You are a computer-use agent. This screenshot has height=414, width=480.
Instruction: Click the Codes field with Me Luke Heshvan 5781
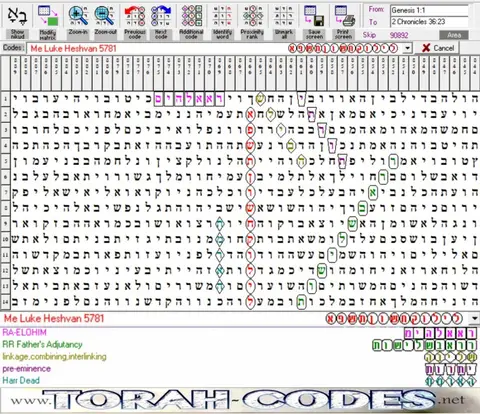click(x=215, y=48)
